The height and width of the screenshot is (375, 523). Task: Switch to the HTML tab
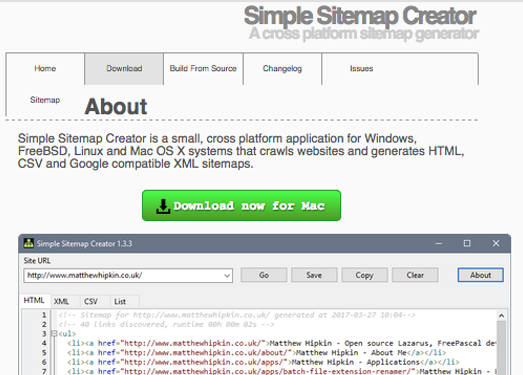[x=34, y=300]
